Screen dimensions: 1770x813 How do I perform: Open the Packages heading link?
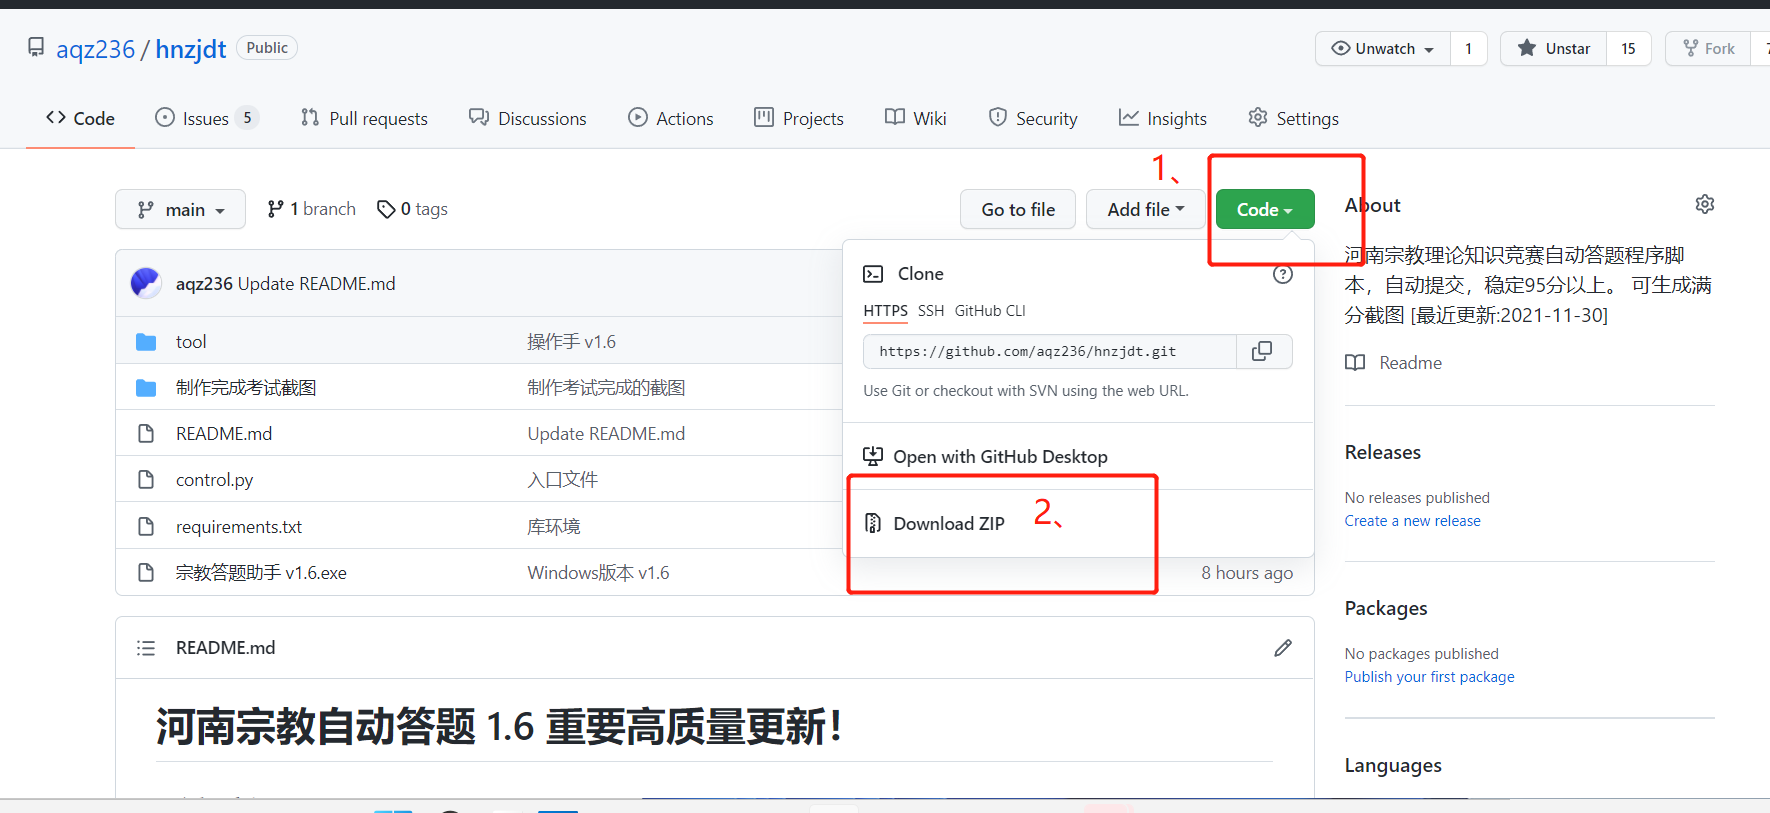(x=1386, y=608)
